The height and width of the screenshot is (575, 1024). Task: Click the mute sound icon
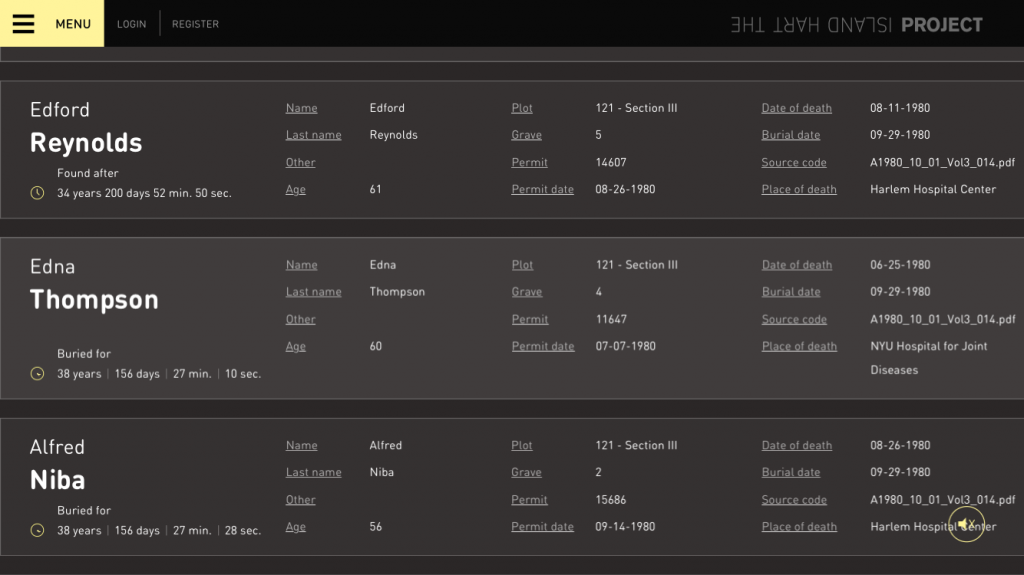[x=966, y=524]
